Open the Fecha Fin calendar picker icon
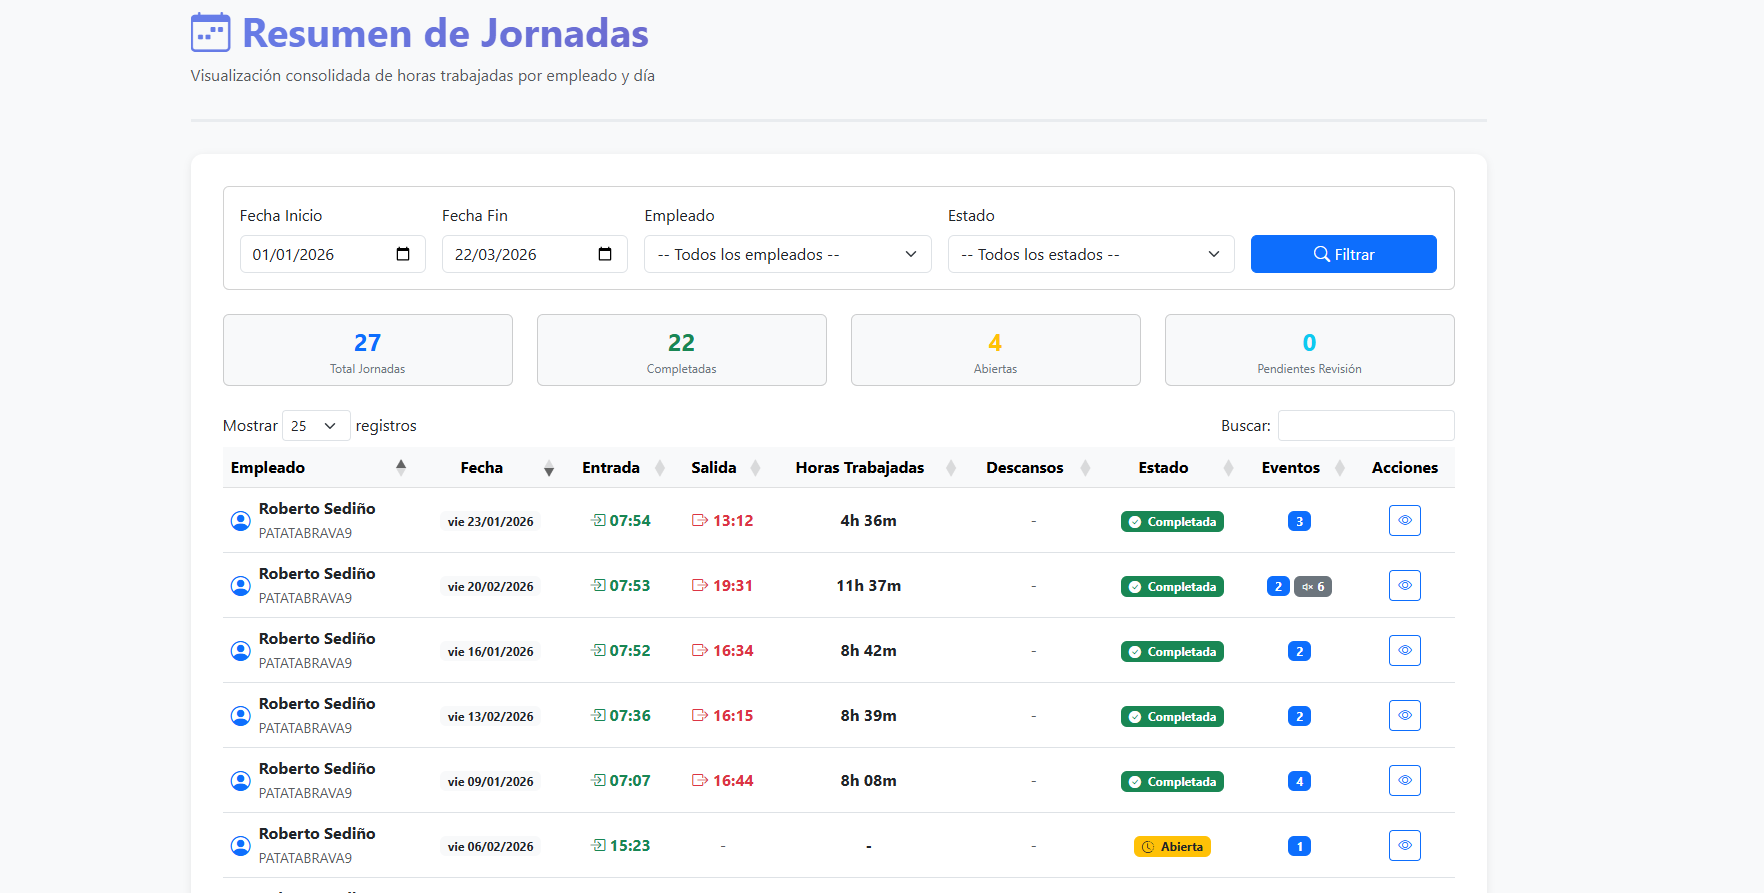Viewport: 1764px width, 893px height. point(605,254)
